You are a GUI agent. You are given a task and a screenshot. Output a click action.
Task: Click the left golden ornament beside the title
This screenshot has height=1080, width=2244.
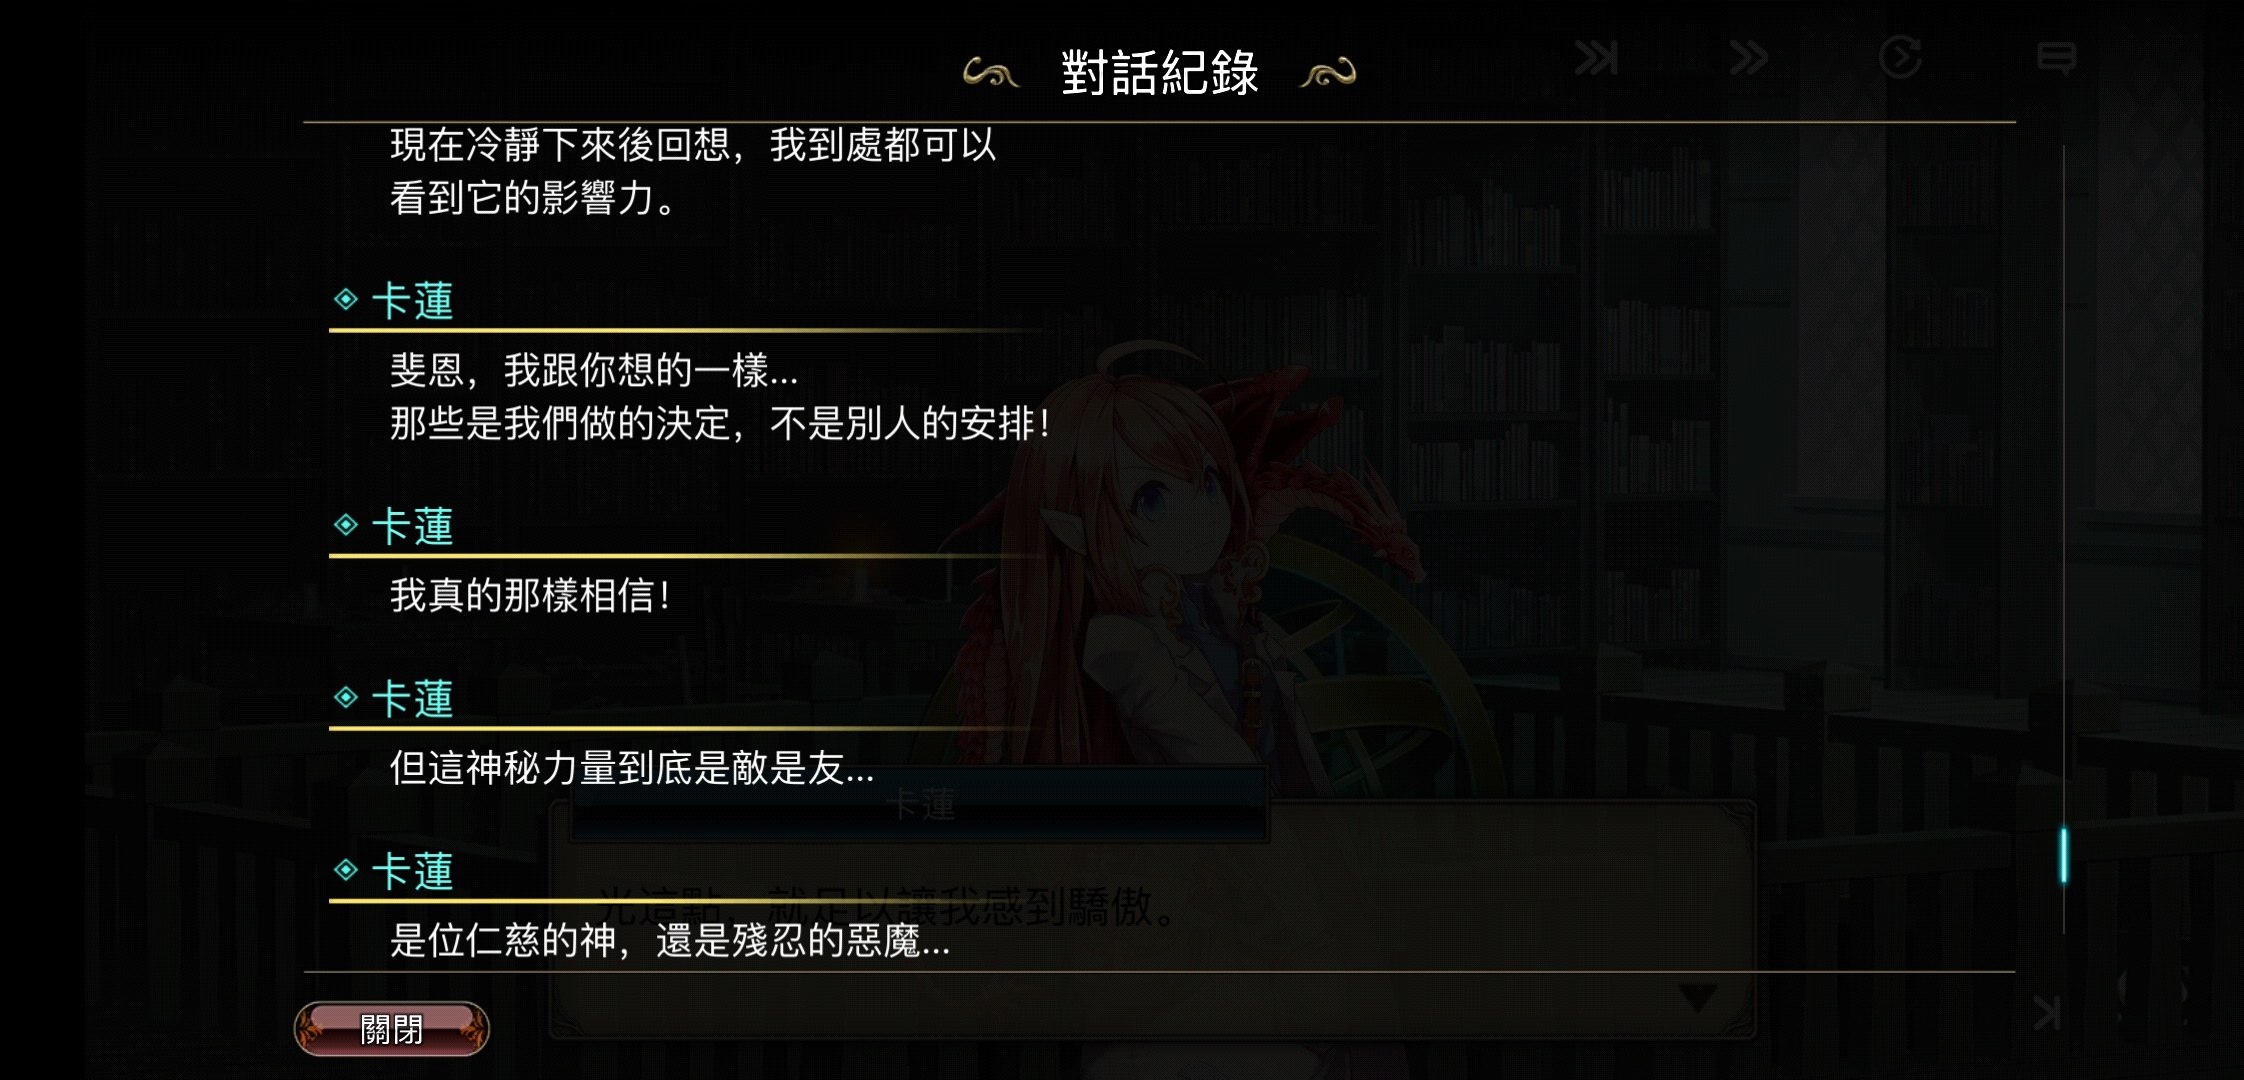coord(991,73)
